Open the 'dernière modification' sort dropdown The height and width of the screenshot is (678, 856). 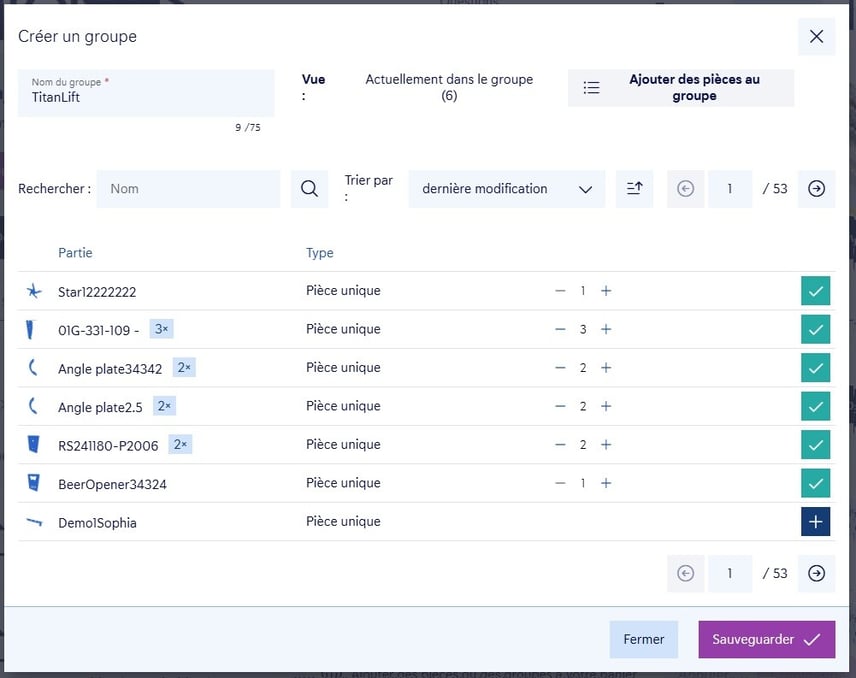point(507,189)
